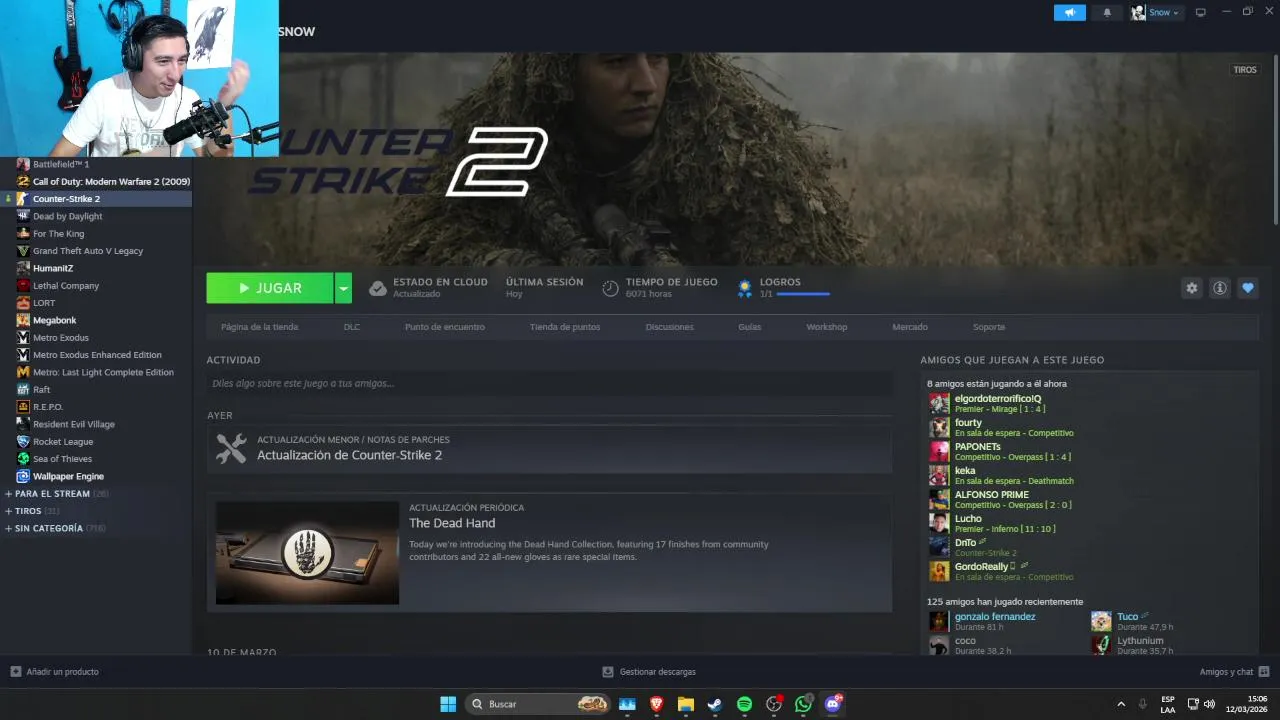Open game settings gear icon
The width and height of the screenshot is (1280, 720).
[x=1191, y=288]
